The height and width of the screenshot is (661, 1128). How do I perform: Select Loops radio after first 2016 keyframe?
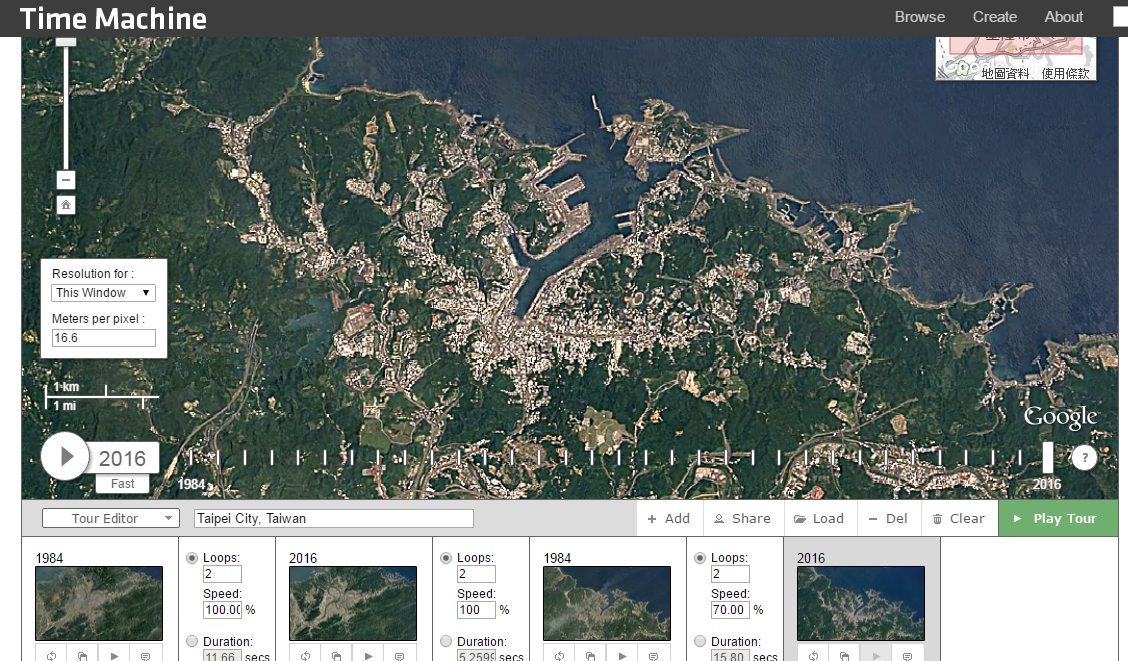tap(446, 557)
